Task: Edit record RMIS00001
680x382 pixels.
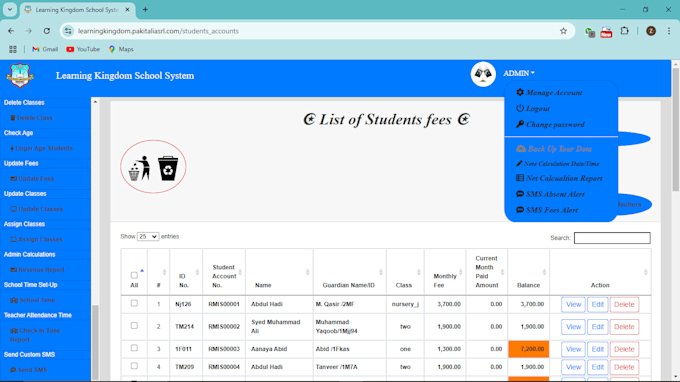Action: [x=598, y=304]
